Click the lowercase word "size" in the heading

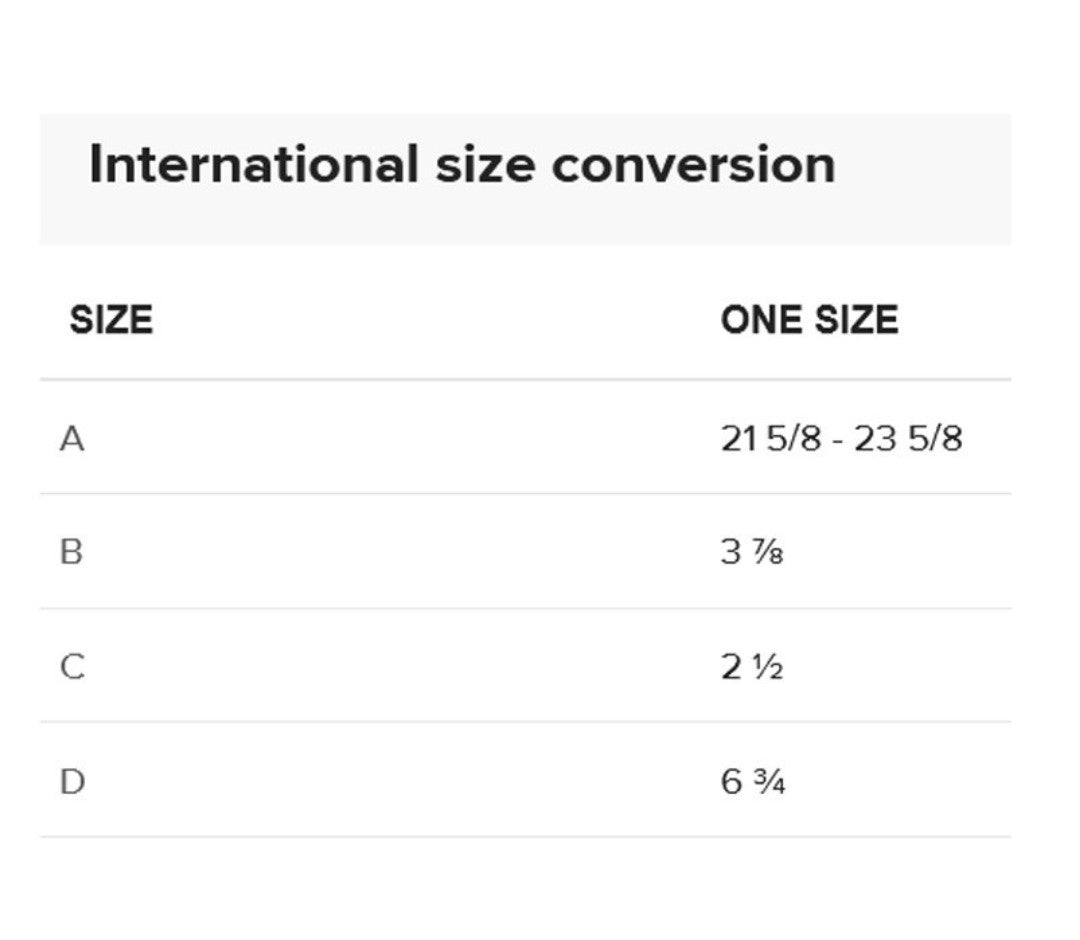click(485, 165)
